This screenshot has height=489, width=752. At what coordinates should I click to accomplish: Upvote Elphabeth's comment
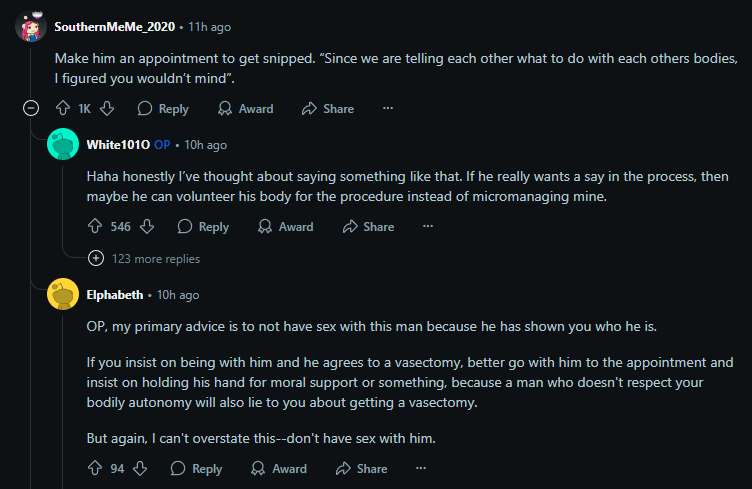tap(95, 468)
